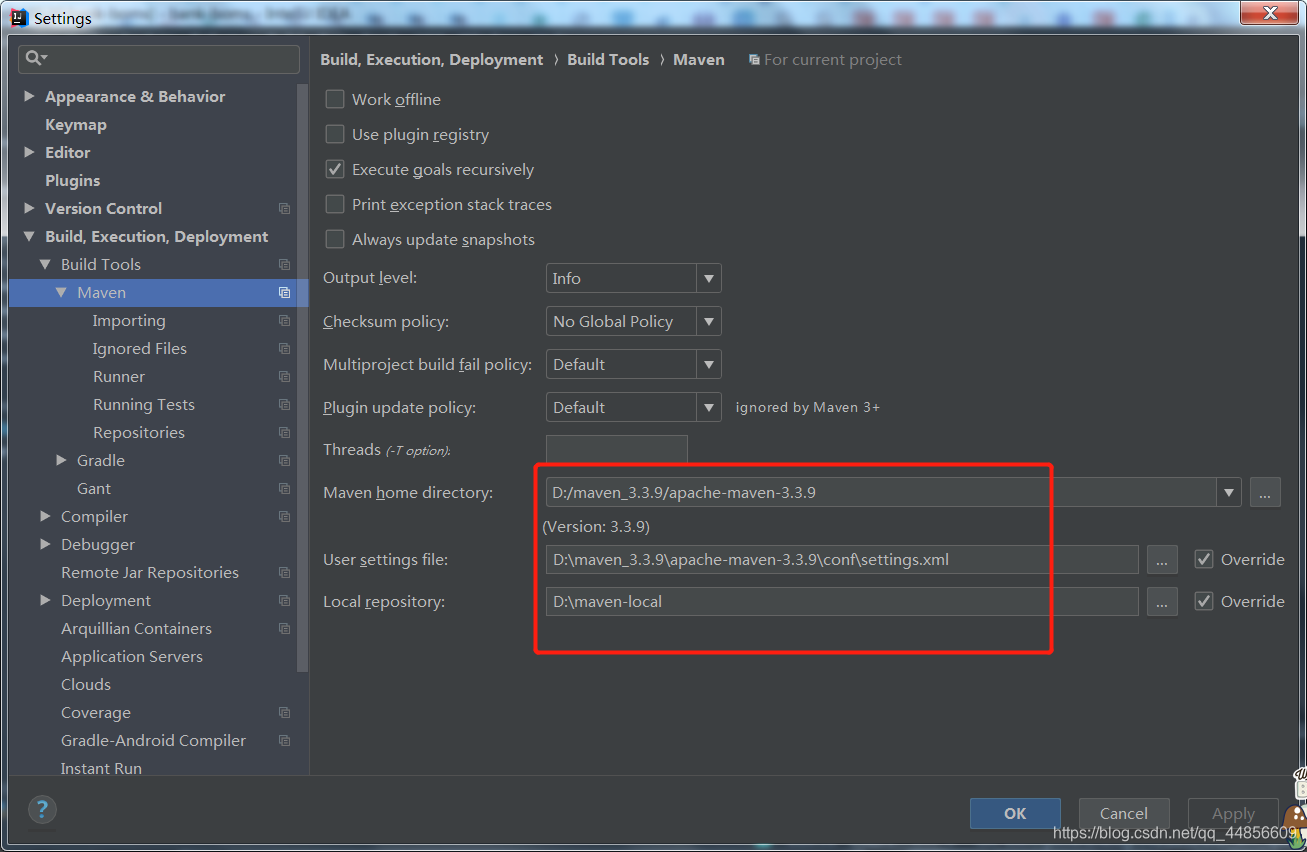Click the Threads input field
The width and height of the screenshot is (1307, 852).
617,449
